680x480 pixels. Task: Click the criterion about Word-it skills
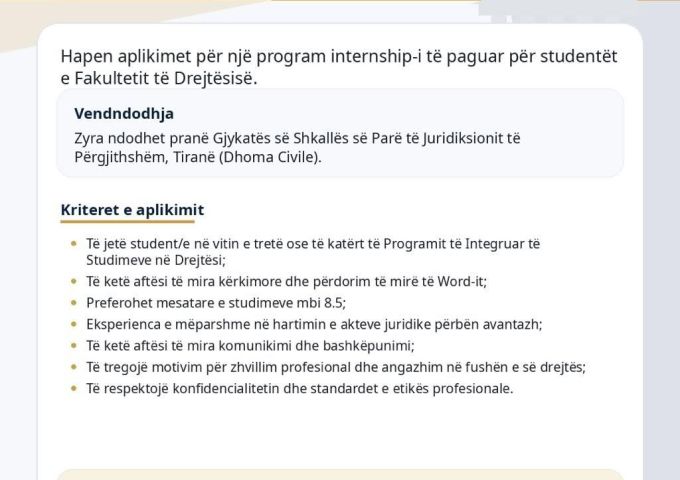286,281
